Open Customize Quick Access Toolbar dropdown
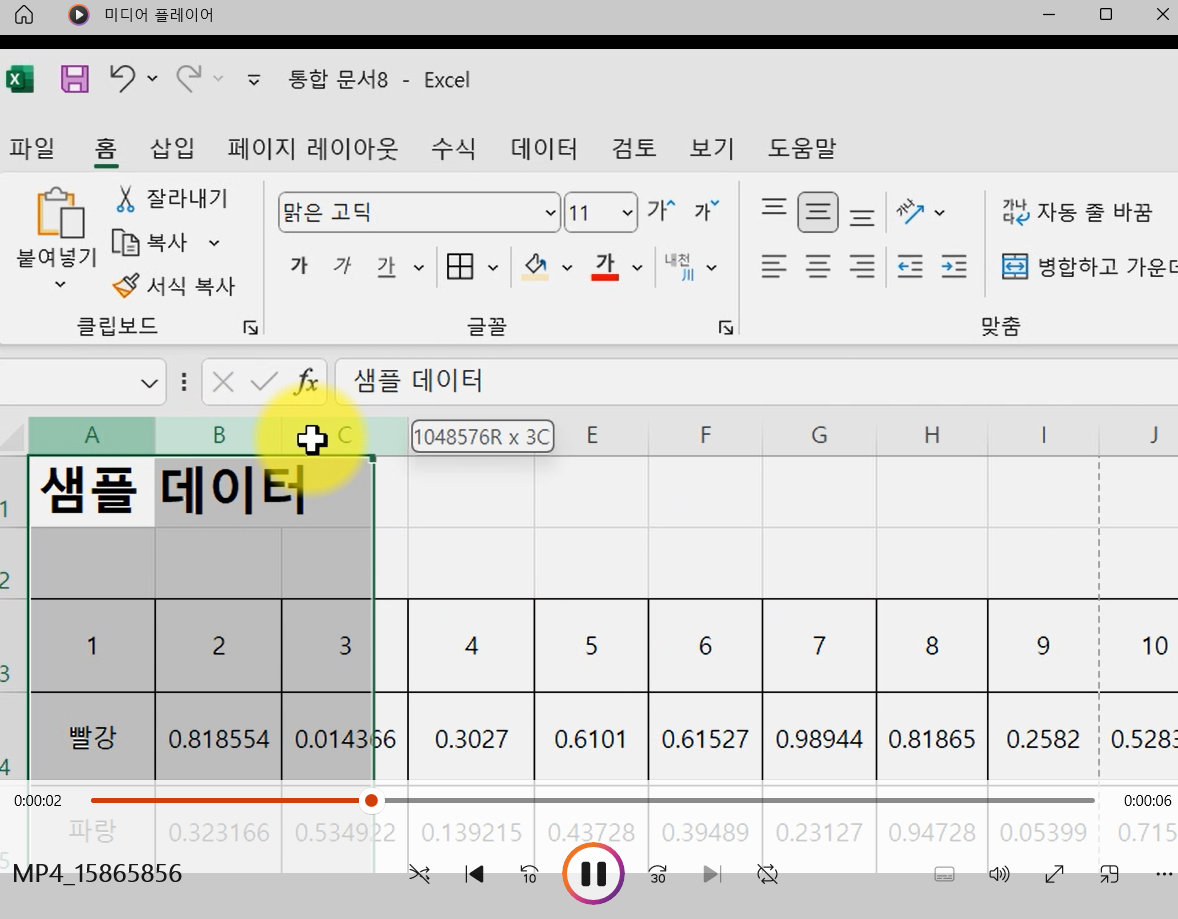The image size is (1178, 919). click(x=254, y=80)
